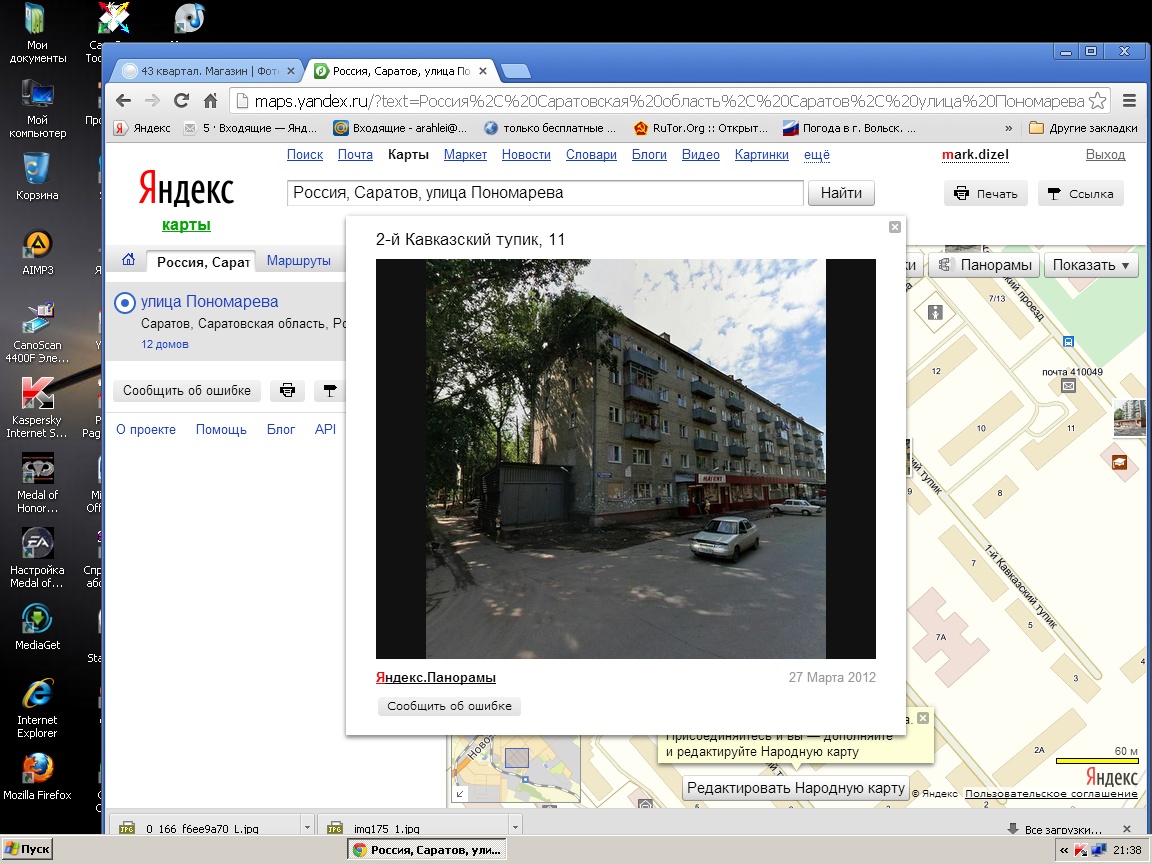Image resolution: width=1152 pixels, height=864 pixels.
Task: Expand hidden bookmarks with the » chevron
Action: tap(1009, 128)
